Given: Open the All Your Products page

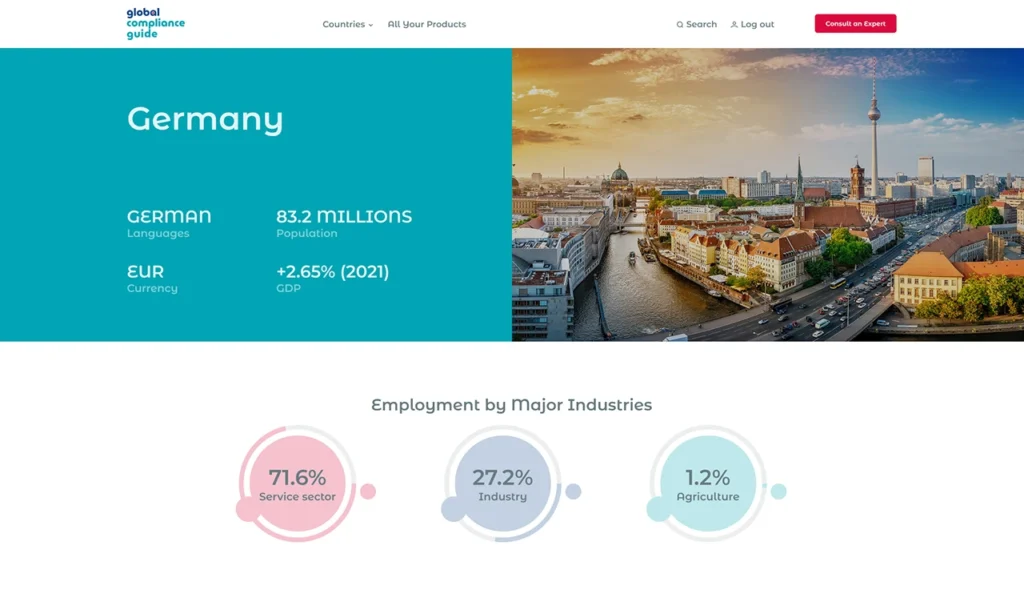Looking at the screenshot, I should click(x=426, y=24).
